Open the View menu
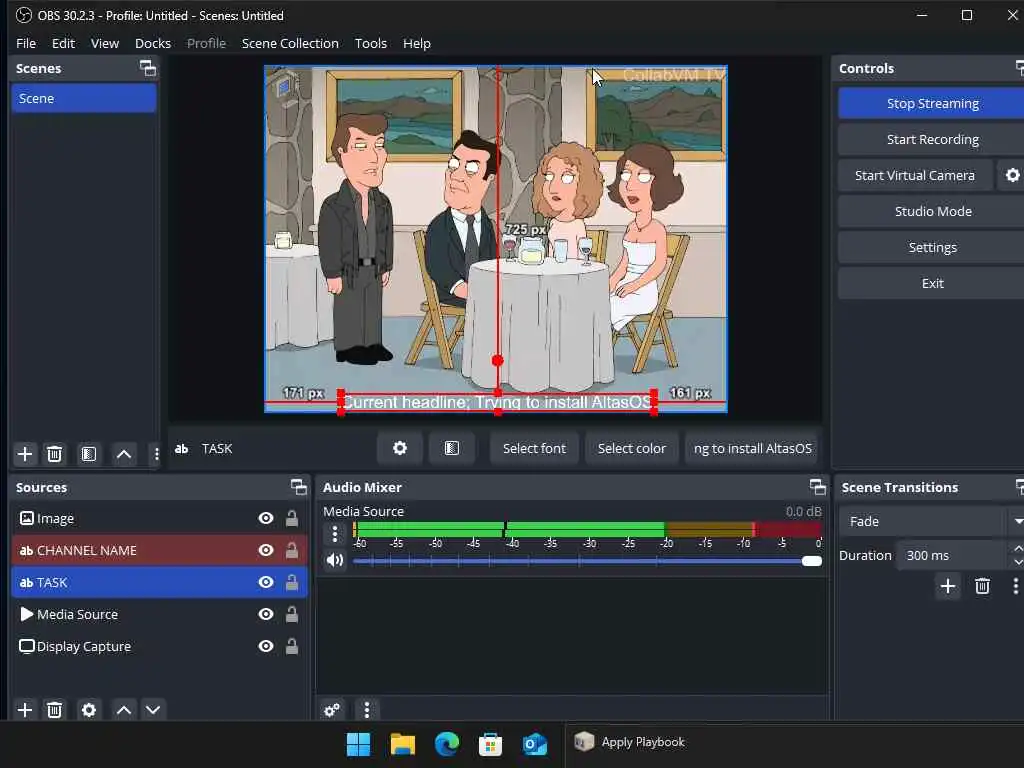Image resolution: width=1024 pixels, height=768 pixels. click(104, 43)
